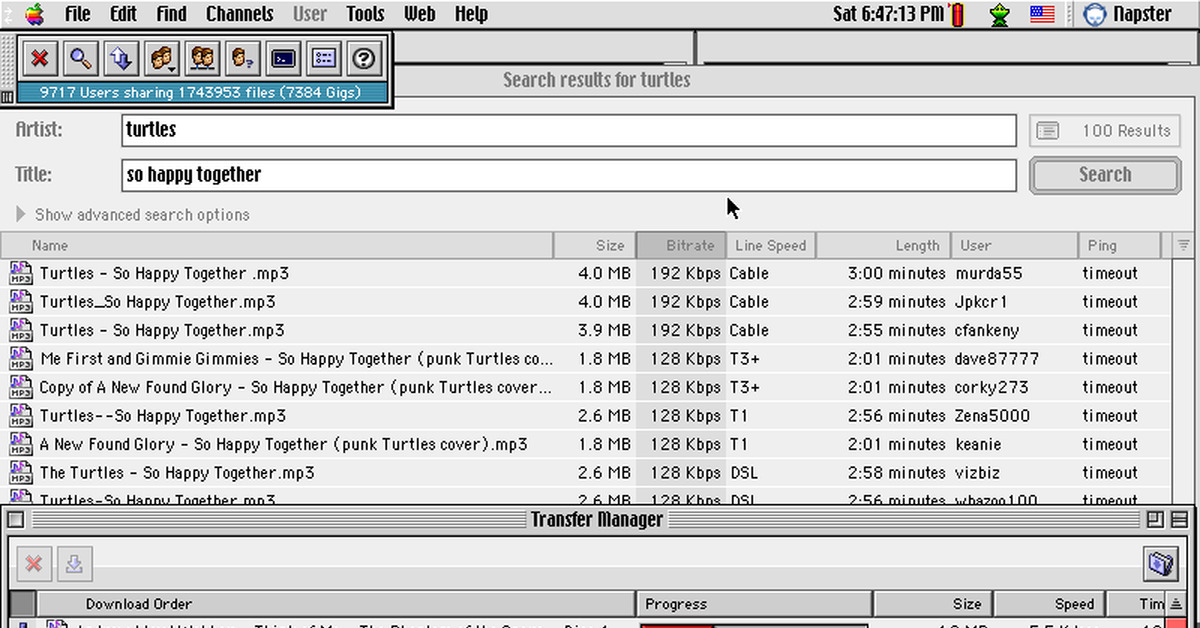Click the download progress bar in Transfer Manager

[x=753, y=625]
